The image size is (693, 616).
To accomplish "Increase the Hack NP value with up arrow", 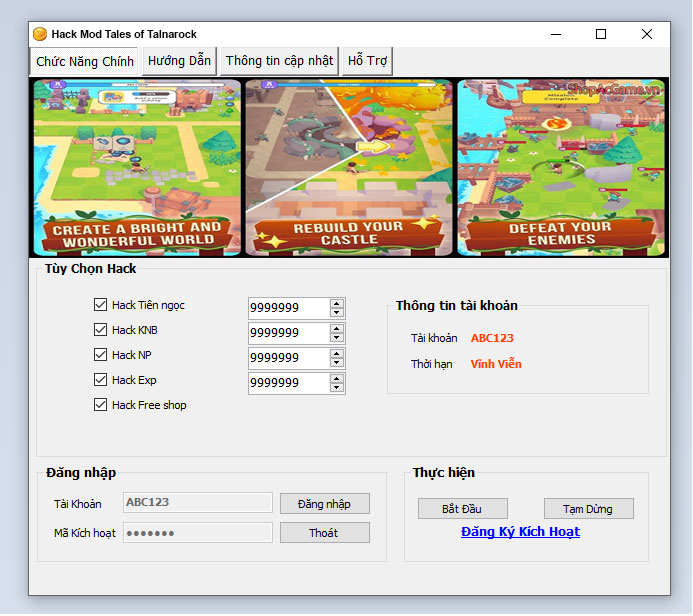I will tap(337, 354).
